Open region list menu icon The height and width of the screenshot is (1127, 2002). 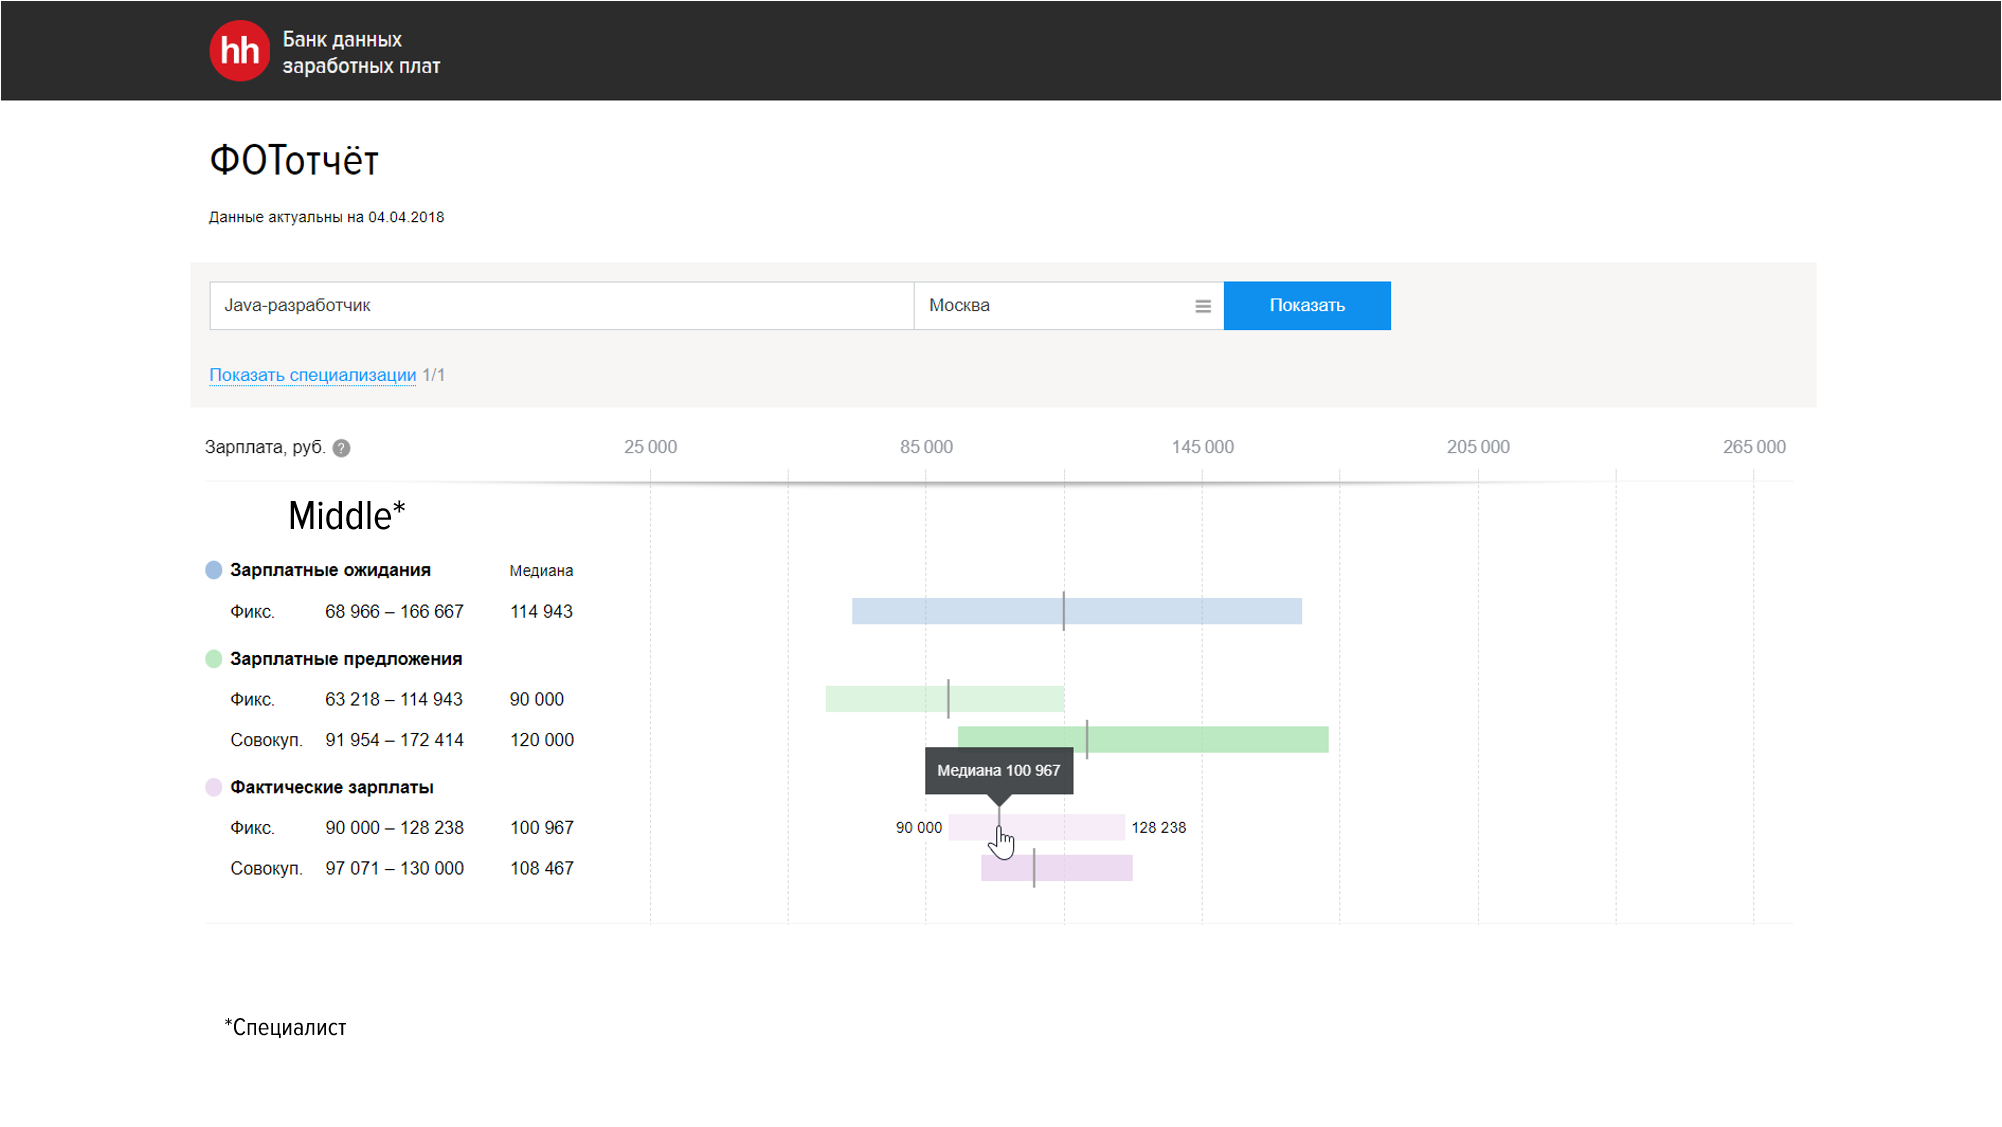[x=1202, y=306]
